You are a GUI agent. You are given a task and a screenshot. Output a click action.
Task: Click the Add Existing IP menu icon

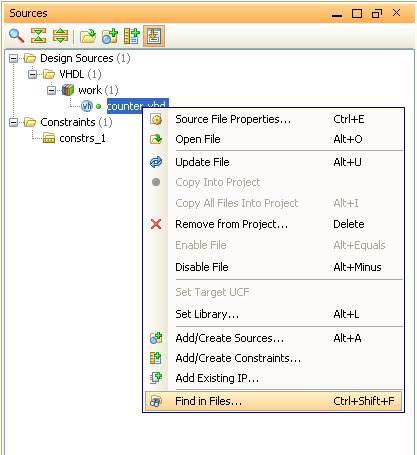point(156,378)
